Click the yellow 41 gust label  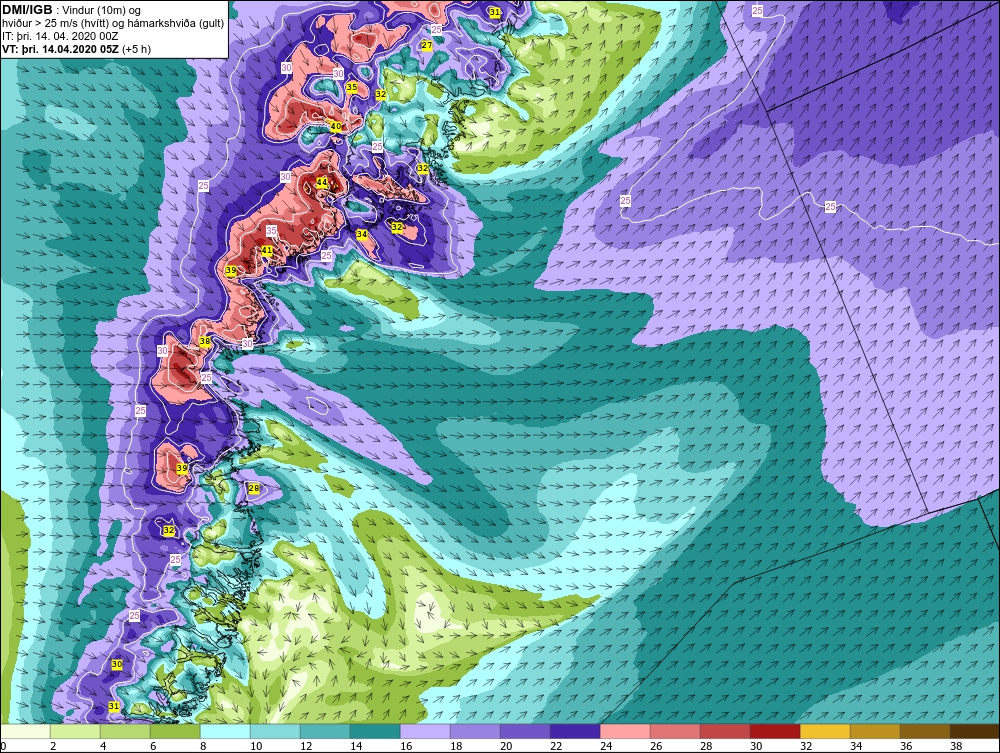[267, 251]
